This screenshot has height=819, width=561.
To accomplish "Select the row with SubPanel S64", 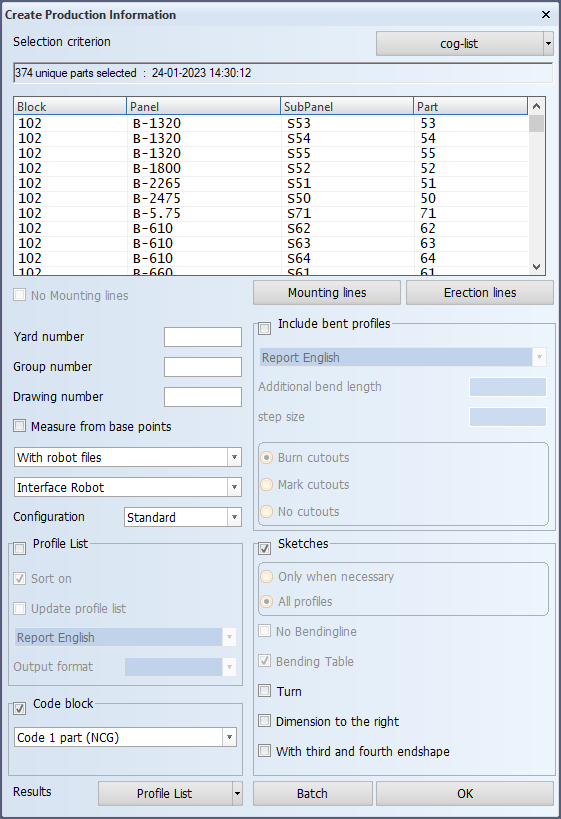I will click(x=271, y=259).
